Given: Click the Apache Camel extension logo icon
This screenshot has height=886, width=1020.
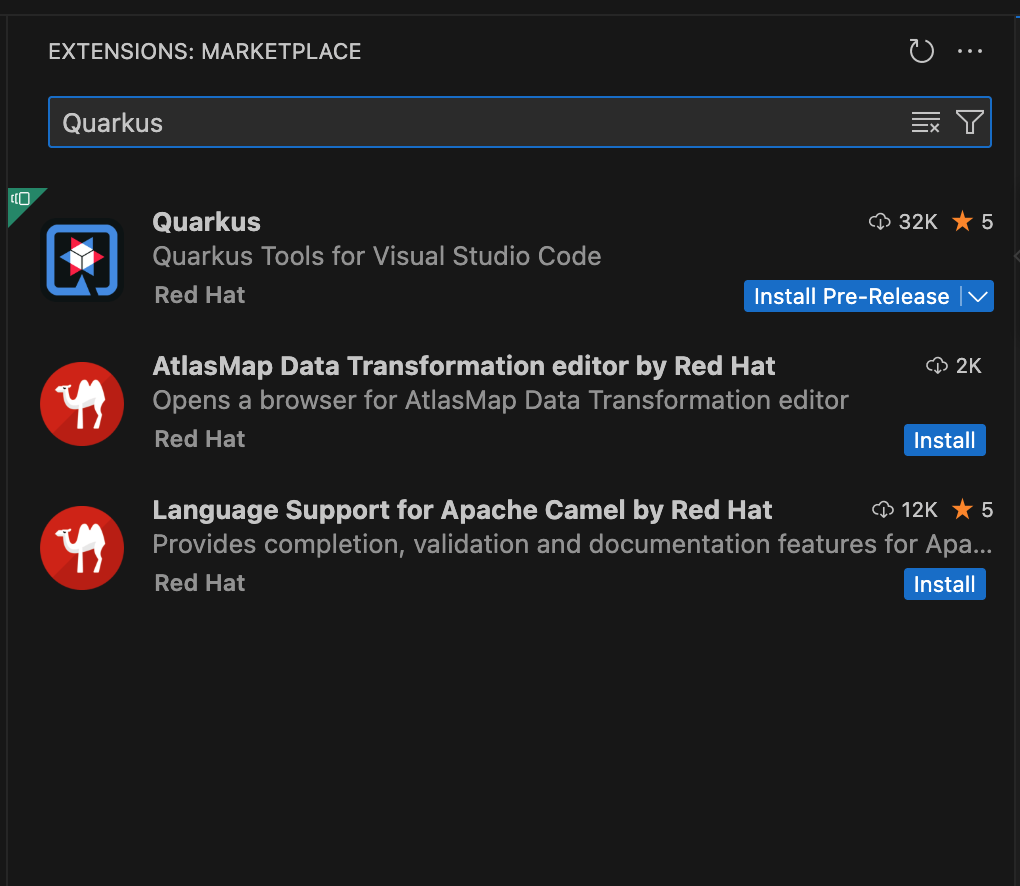Looking at the screenshot, I should [82, 548].
